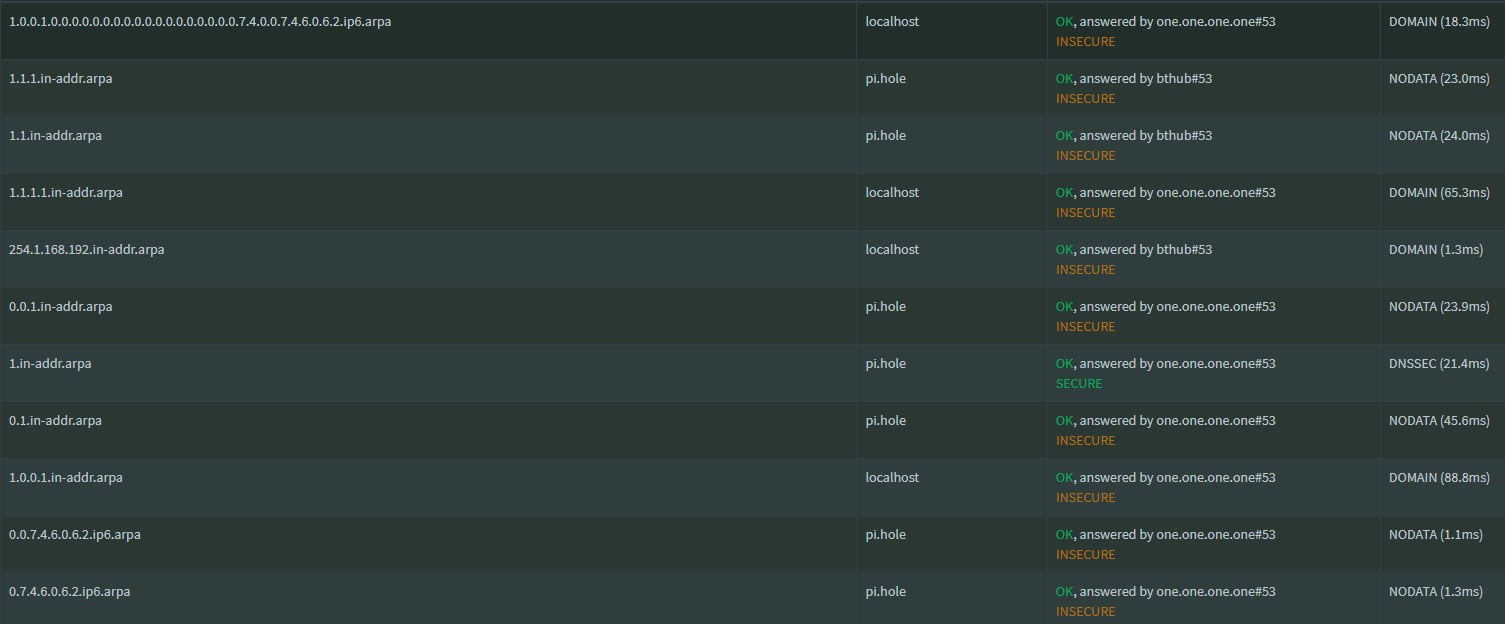This screenshot has width=1505, height=624.
Task: Click the long ip6.arpa domain in first row
Action: click(200, 21)
